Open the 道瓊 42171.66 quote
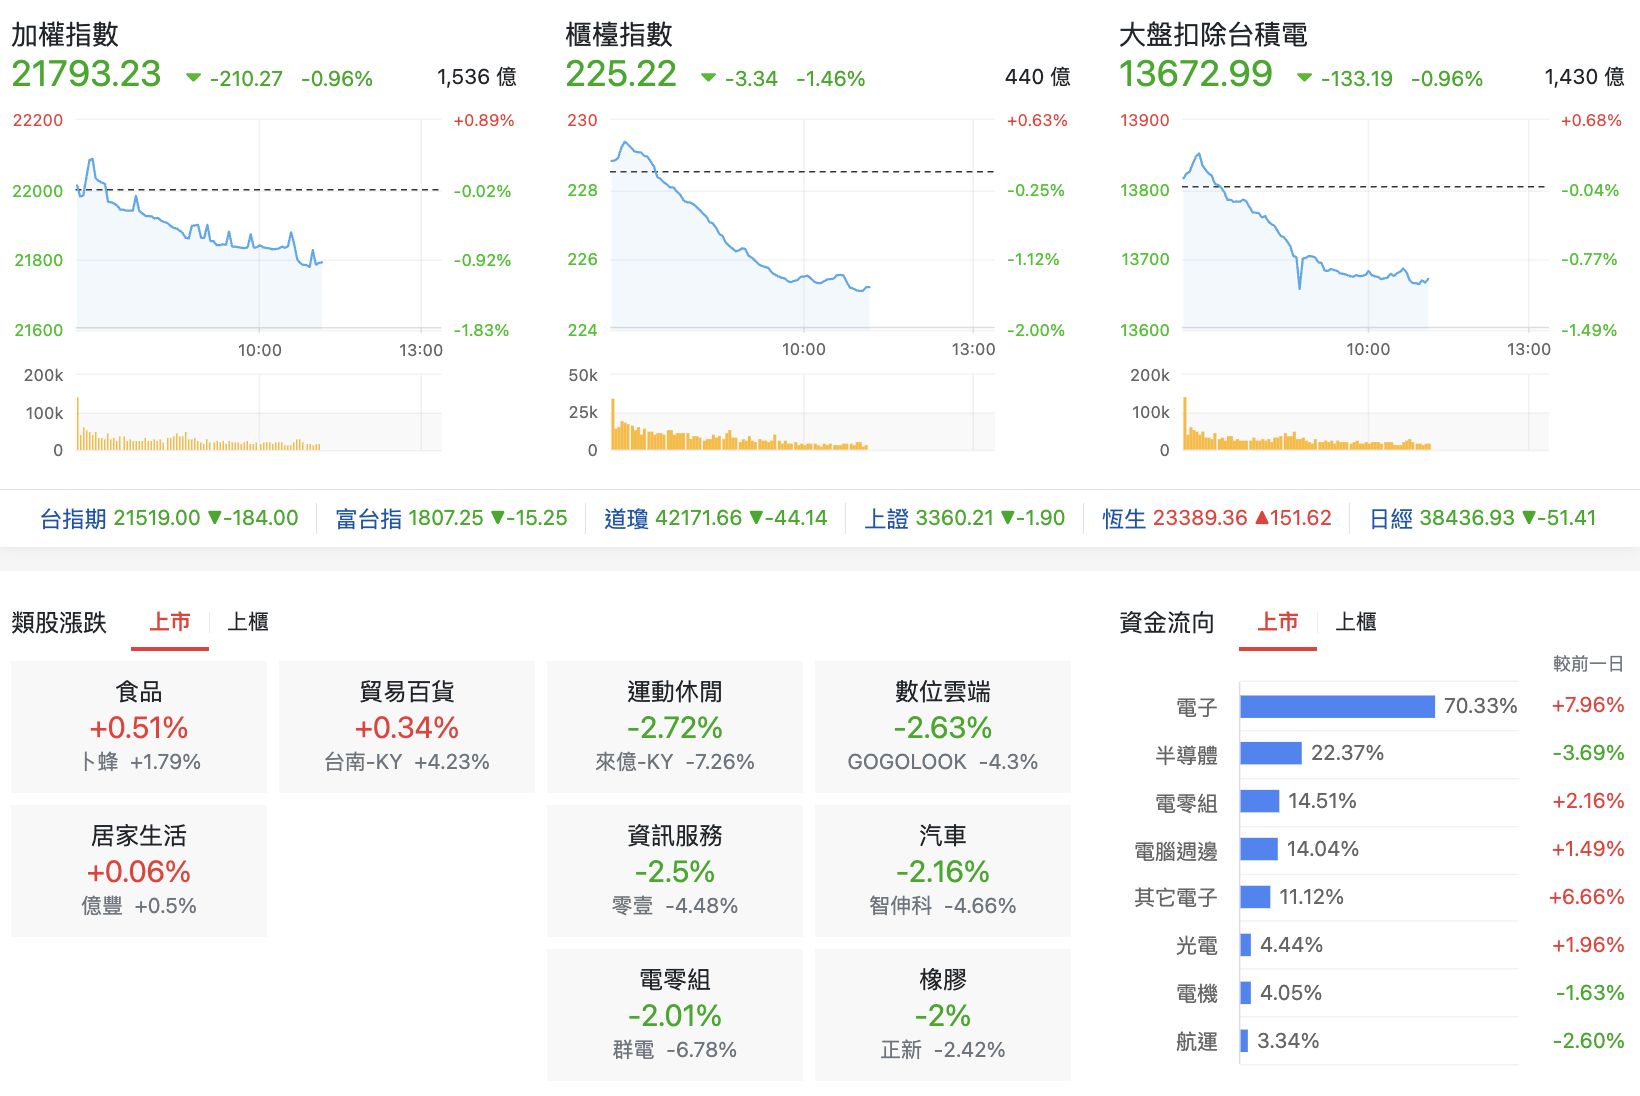 716,518
